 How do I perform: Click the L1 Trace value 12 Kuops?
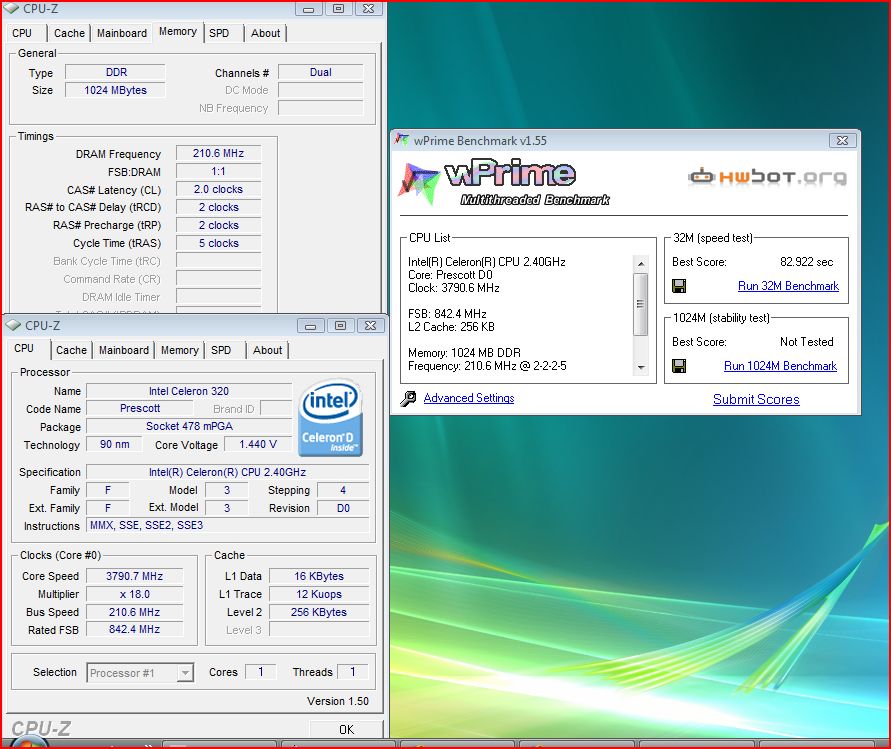pyautogui.click(x=319, y=594)
